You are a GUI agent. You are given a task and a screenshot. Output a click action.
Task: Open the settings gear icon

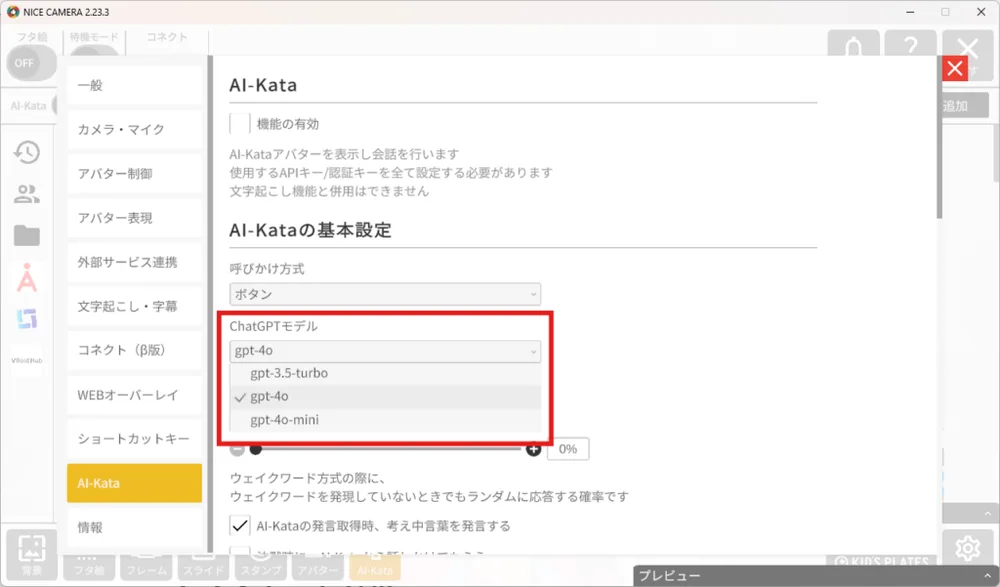(x=967, y=548)
